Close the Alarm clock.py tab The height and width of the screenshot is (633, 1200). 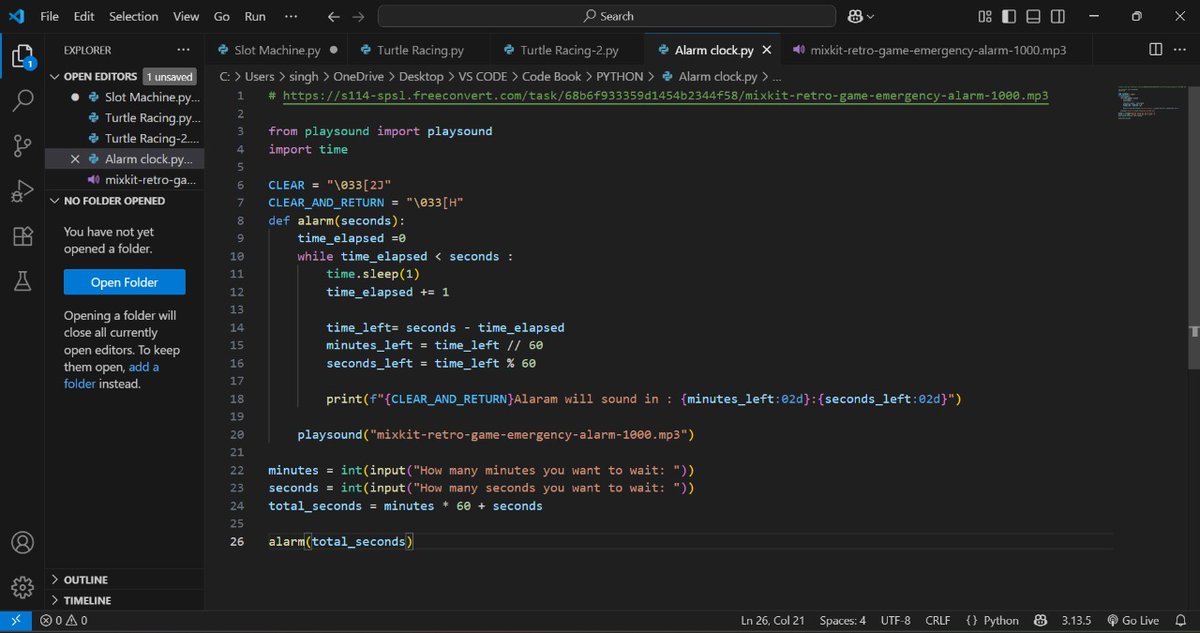(767, 50)
